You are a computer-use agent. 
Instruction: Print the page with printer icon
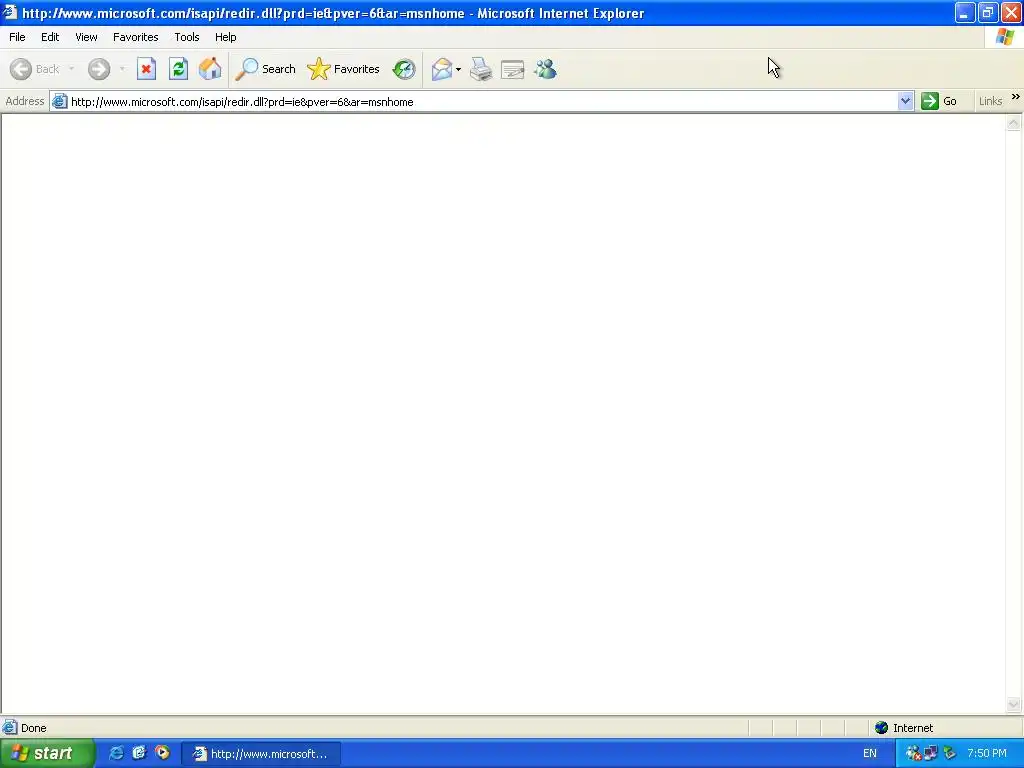(481, 69)
